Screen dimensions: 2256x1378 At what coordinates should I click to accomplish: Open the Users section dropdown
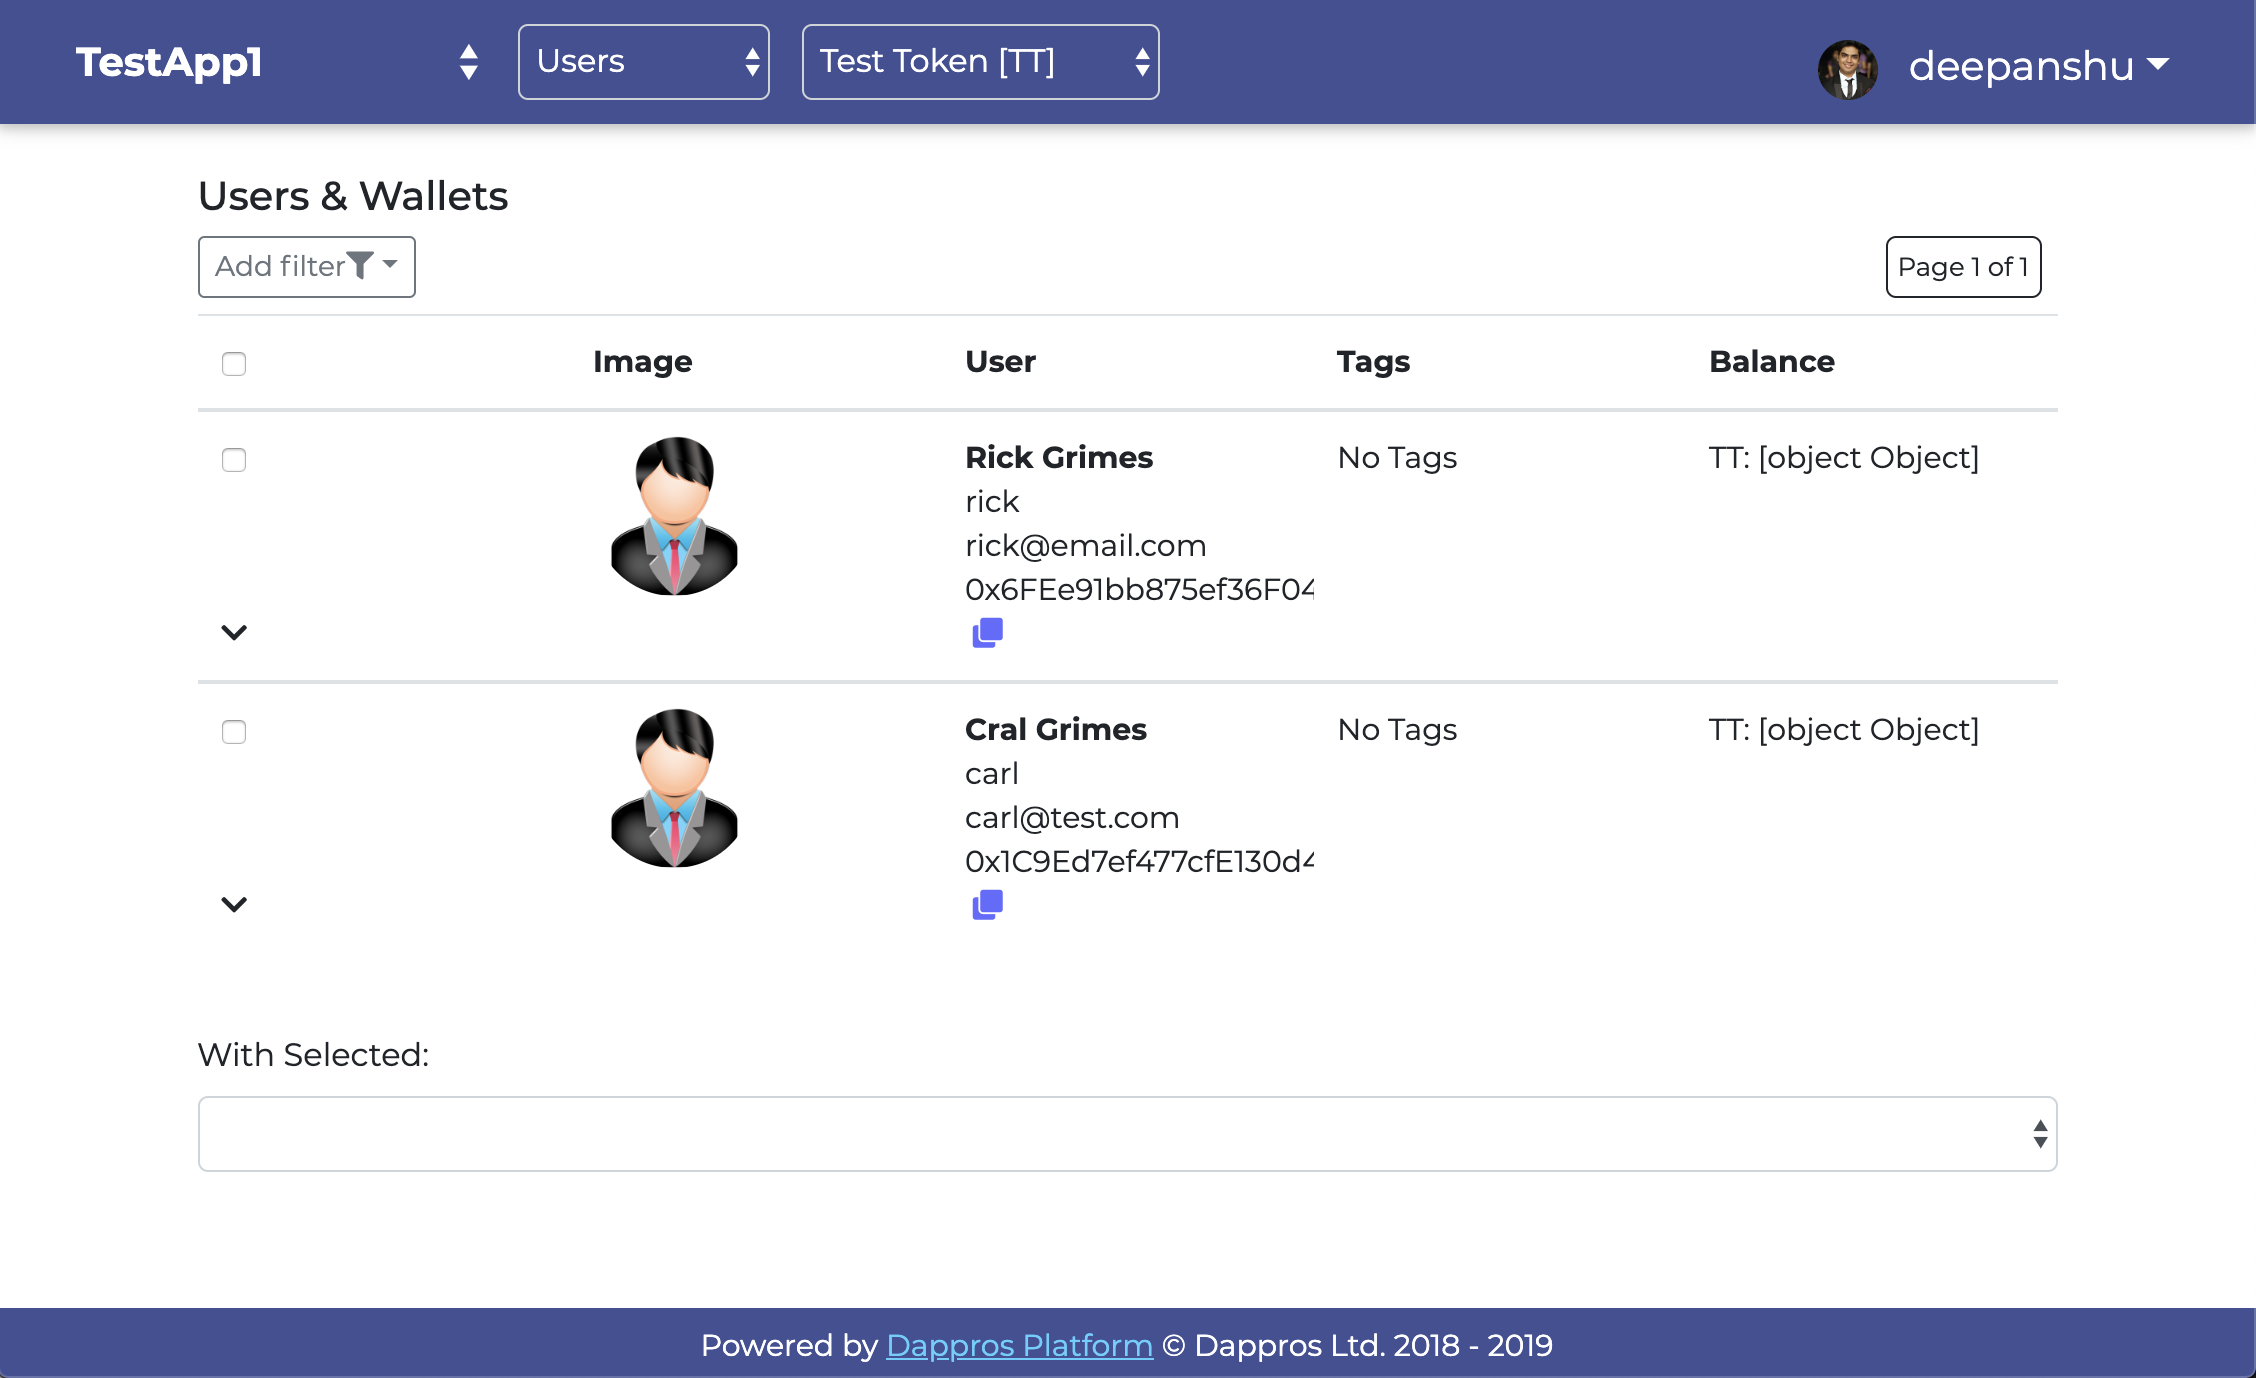coord(643,62)
